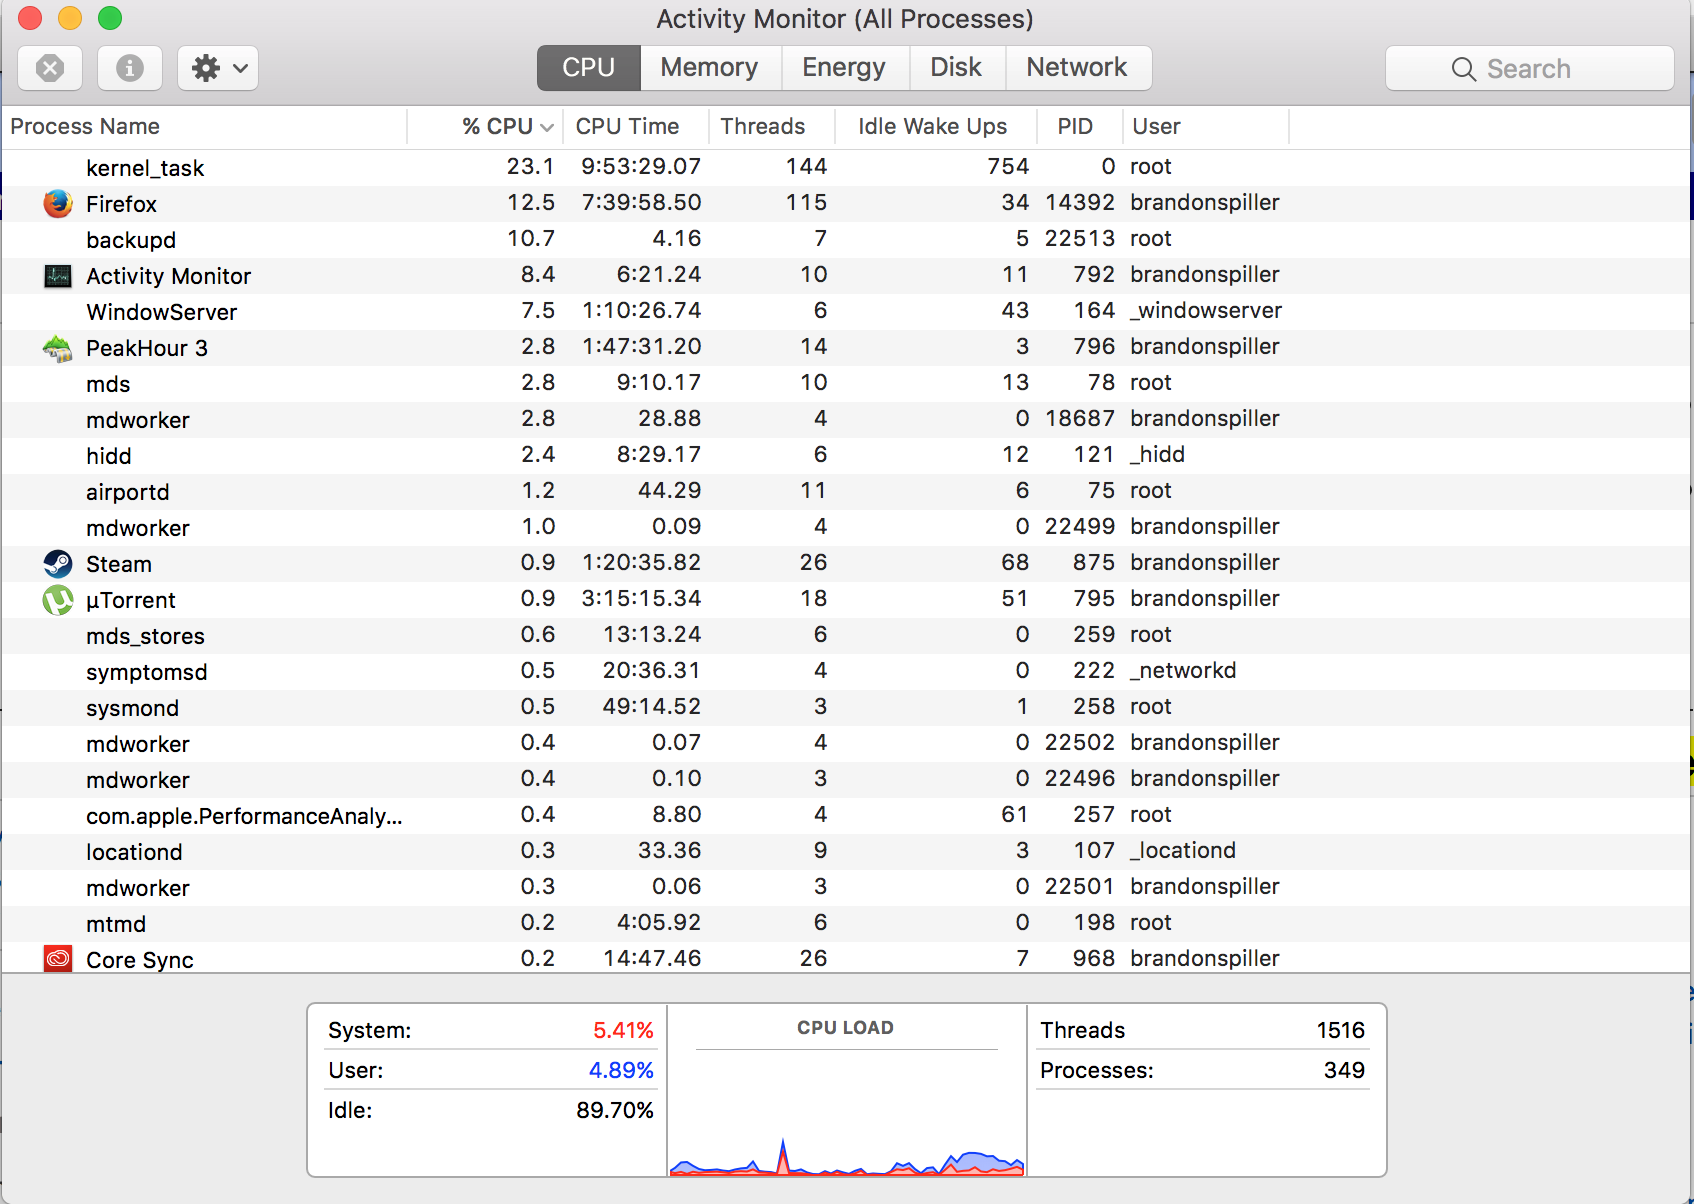Screen dimensions: 1694x1204
Task: Select the Steam process name
Action: click(119, 564)
